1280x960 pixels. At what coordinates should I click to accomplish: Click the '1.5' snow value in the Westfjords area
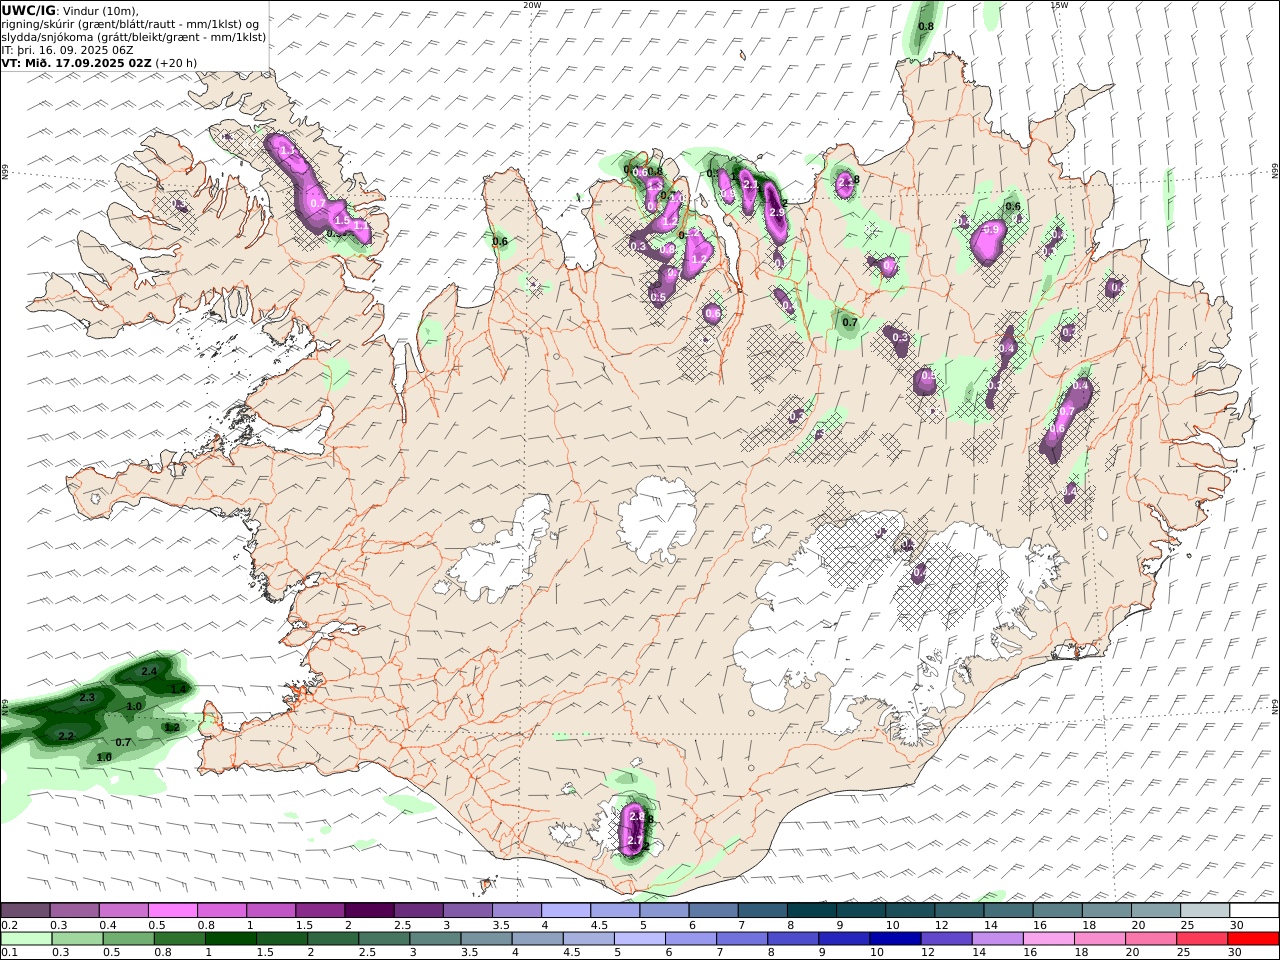pyautogui.click(x=341, y=220)
